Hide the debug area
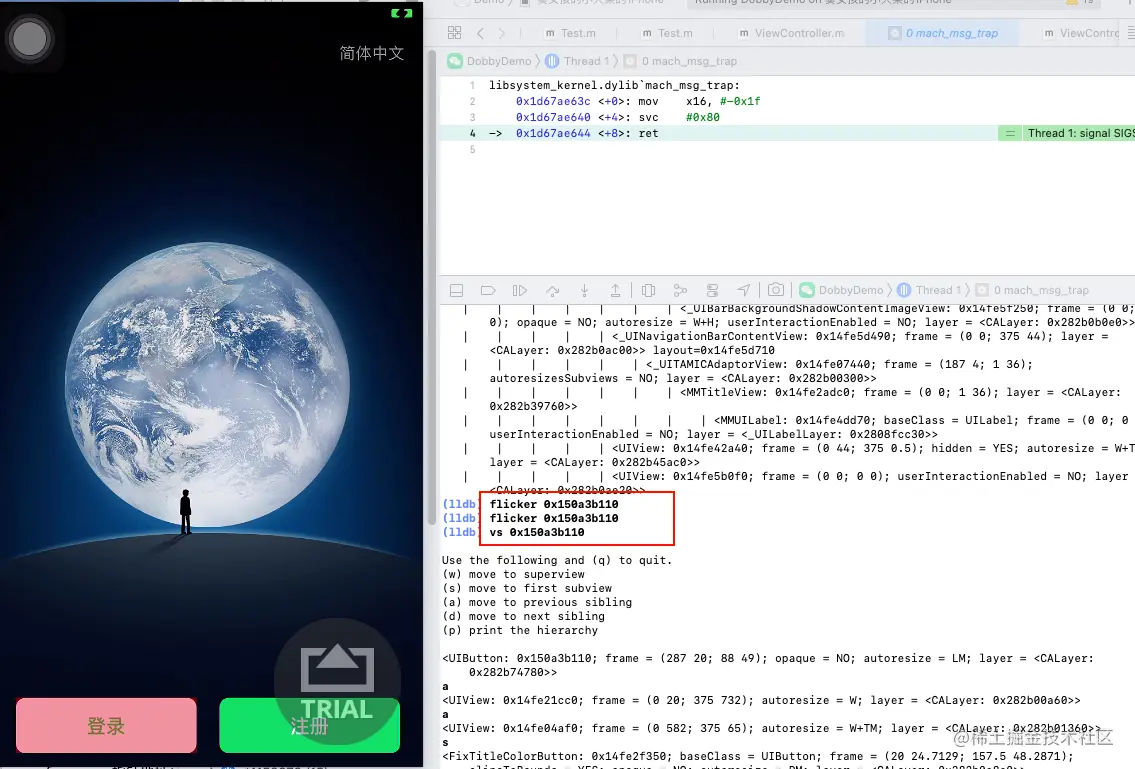The width and height of the screenshot is (1135, 769). pyautogui.click(x=456, y=290)
